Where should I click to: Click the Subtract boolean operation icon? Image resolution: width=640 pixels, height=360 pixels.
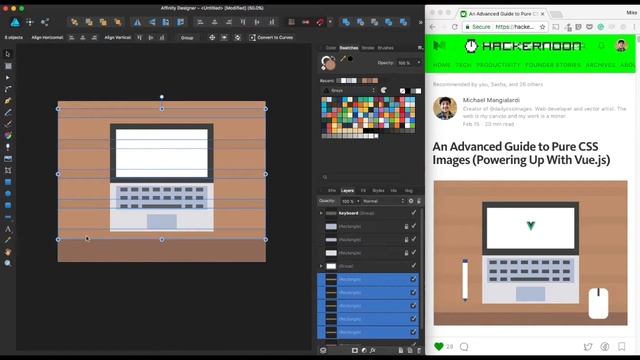360,22
